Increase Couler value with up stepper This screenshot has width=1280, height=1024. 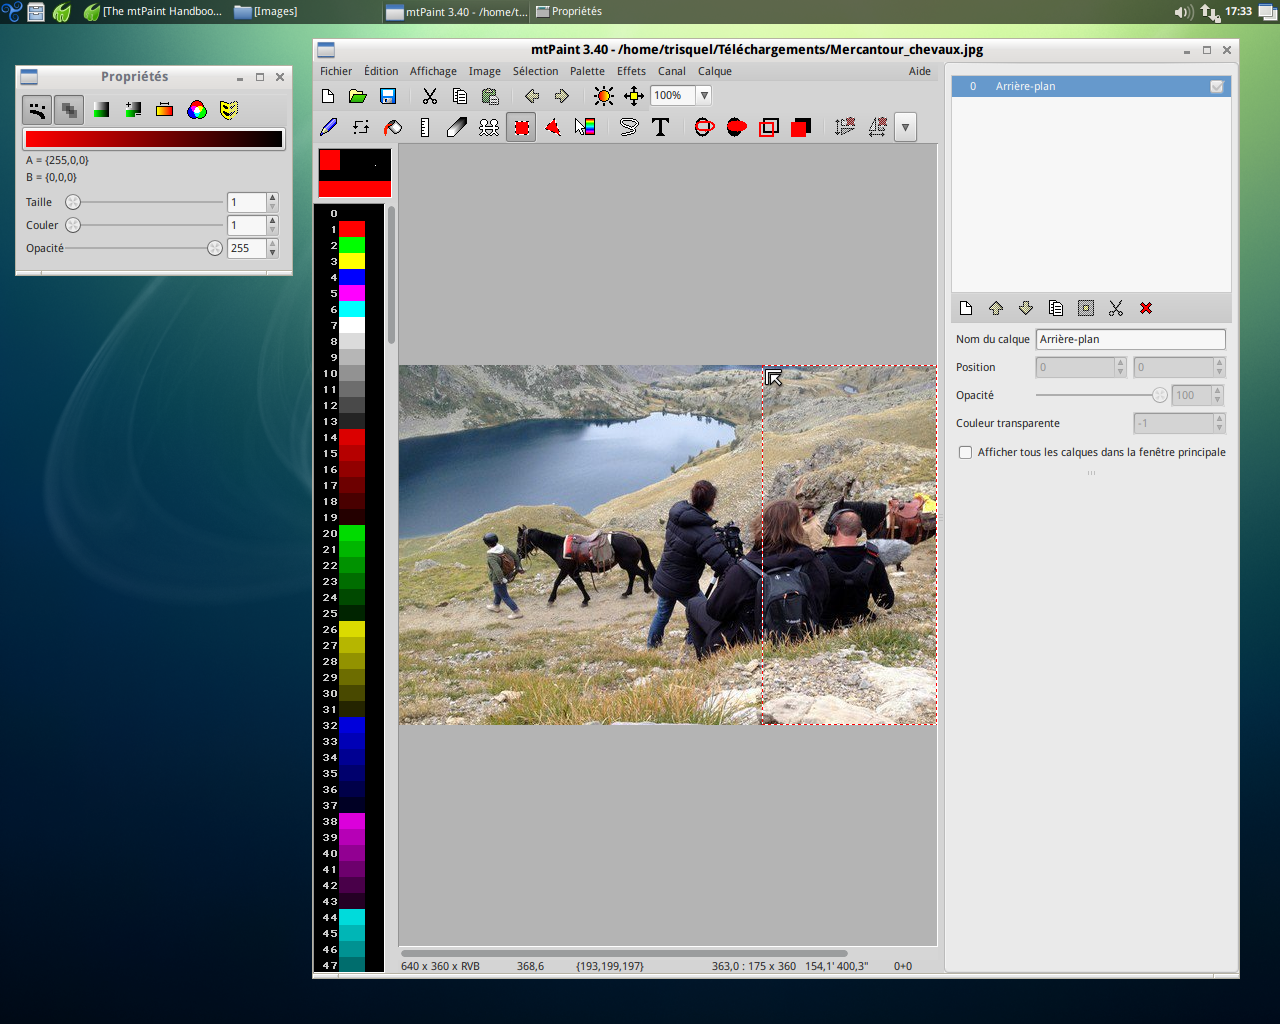click(x=272, y=221)
